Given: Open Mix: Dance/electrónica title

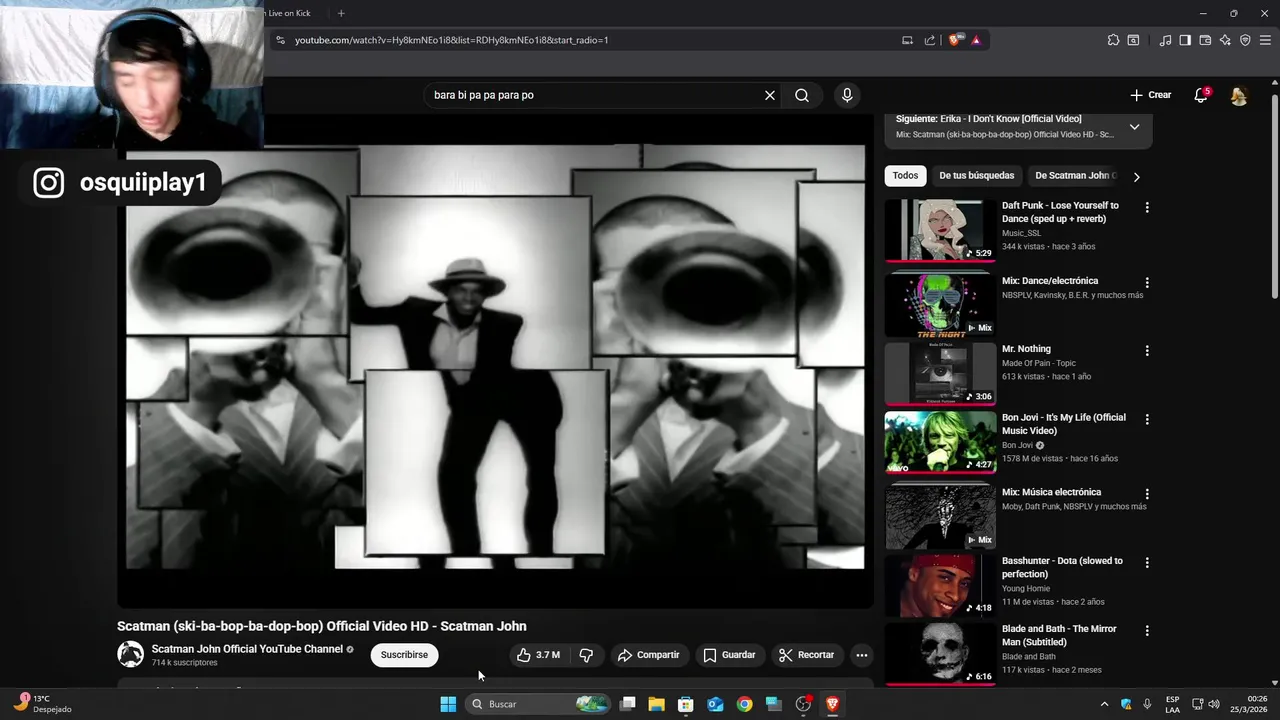Looking at the screenshot, I should click(1050, 281).
